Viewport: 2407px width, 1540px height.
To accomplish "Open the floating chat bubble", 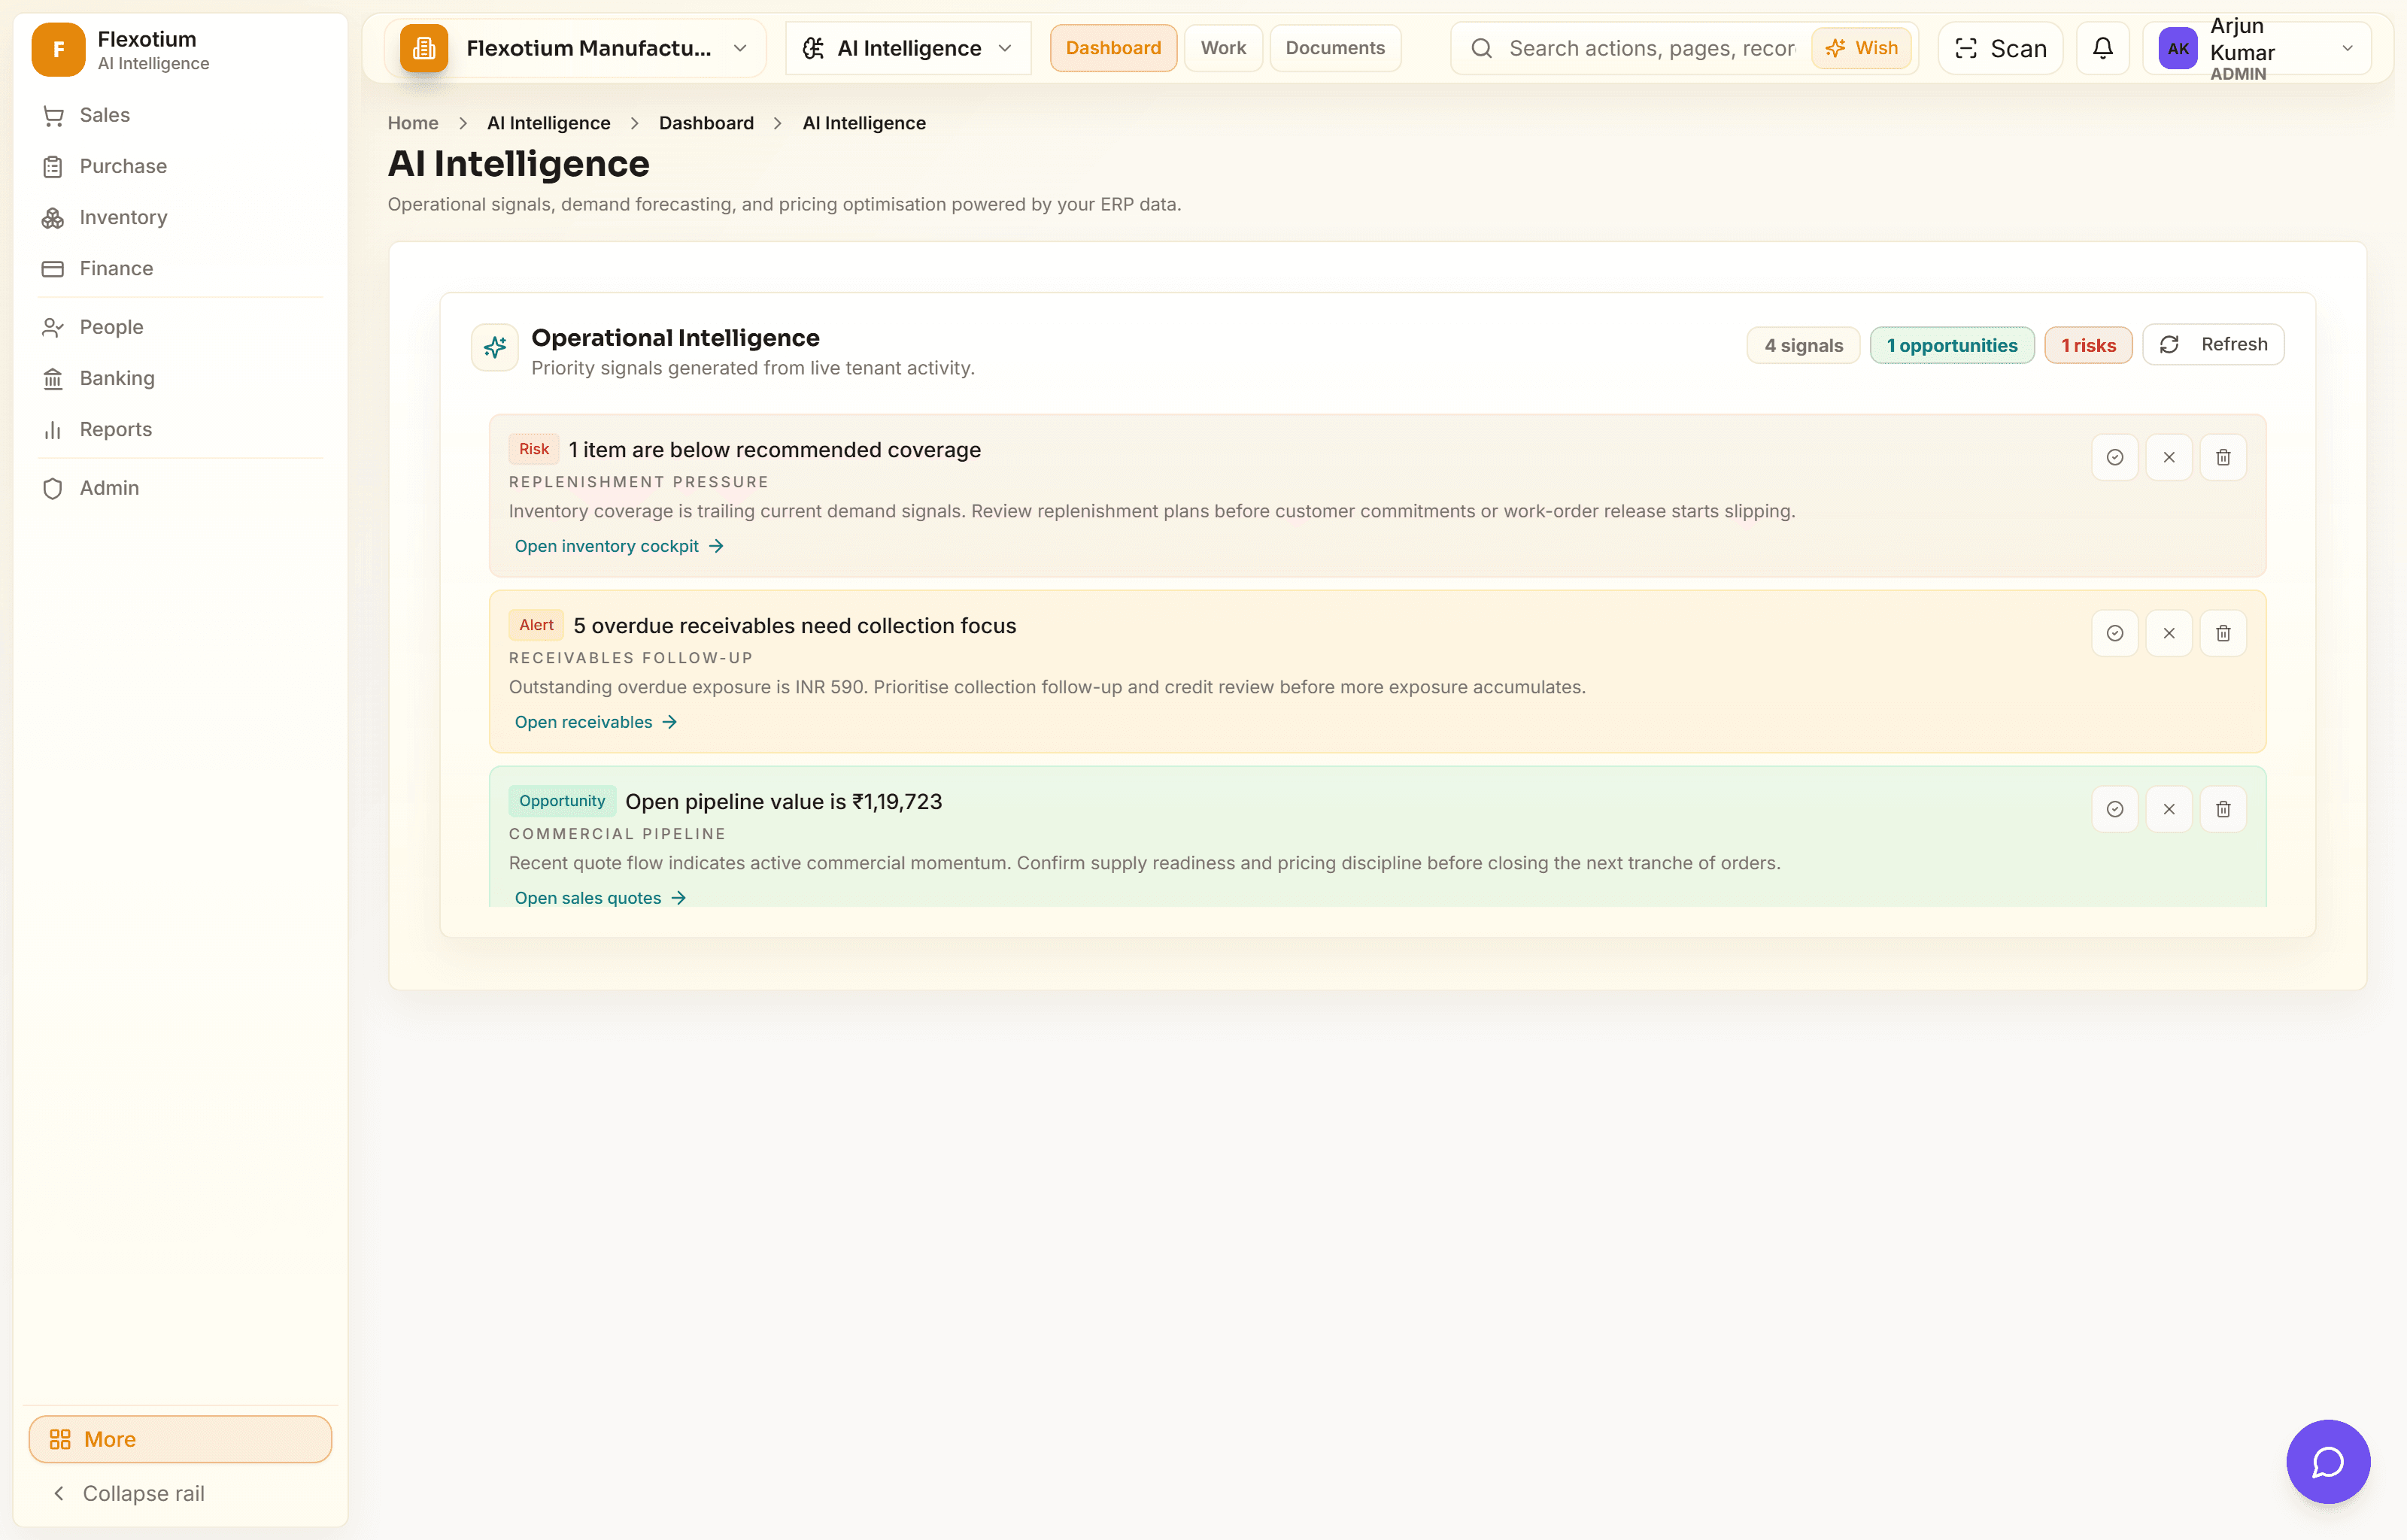I will [2328, 1461].
